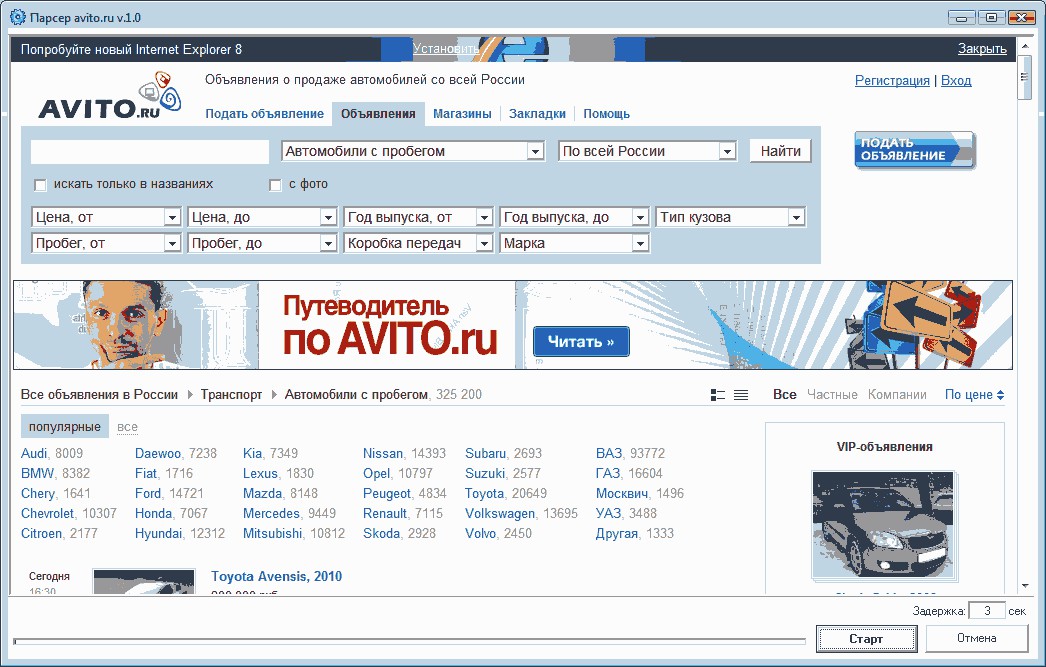1046x667 pixels.
Task: Click 'Путеводитель по AVITO.ru' banner text
Action: coord(390,325)
